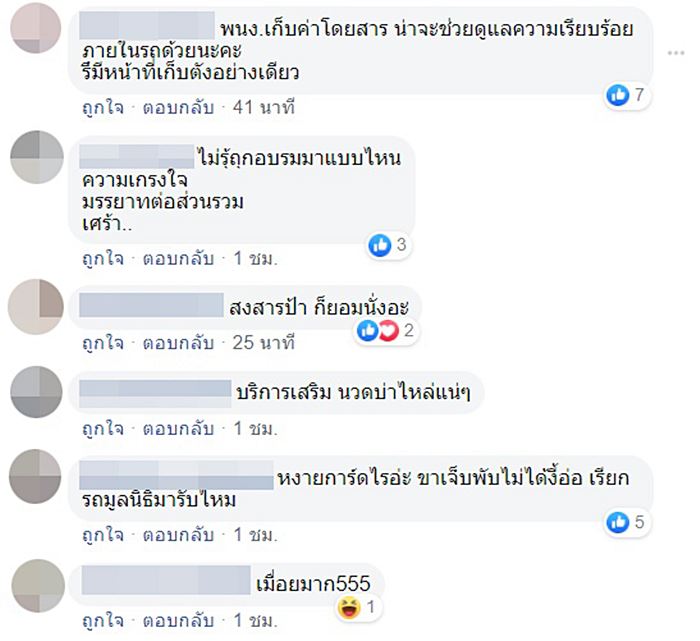Reply to the 'เมื่อยมาก555' comment
This screenshot has width=700, height=641.
[178, 620]
